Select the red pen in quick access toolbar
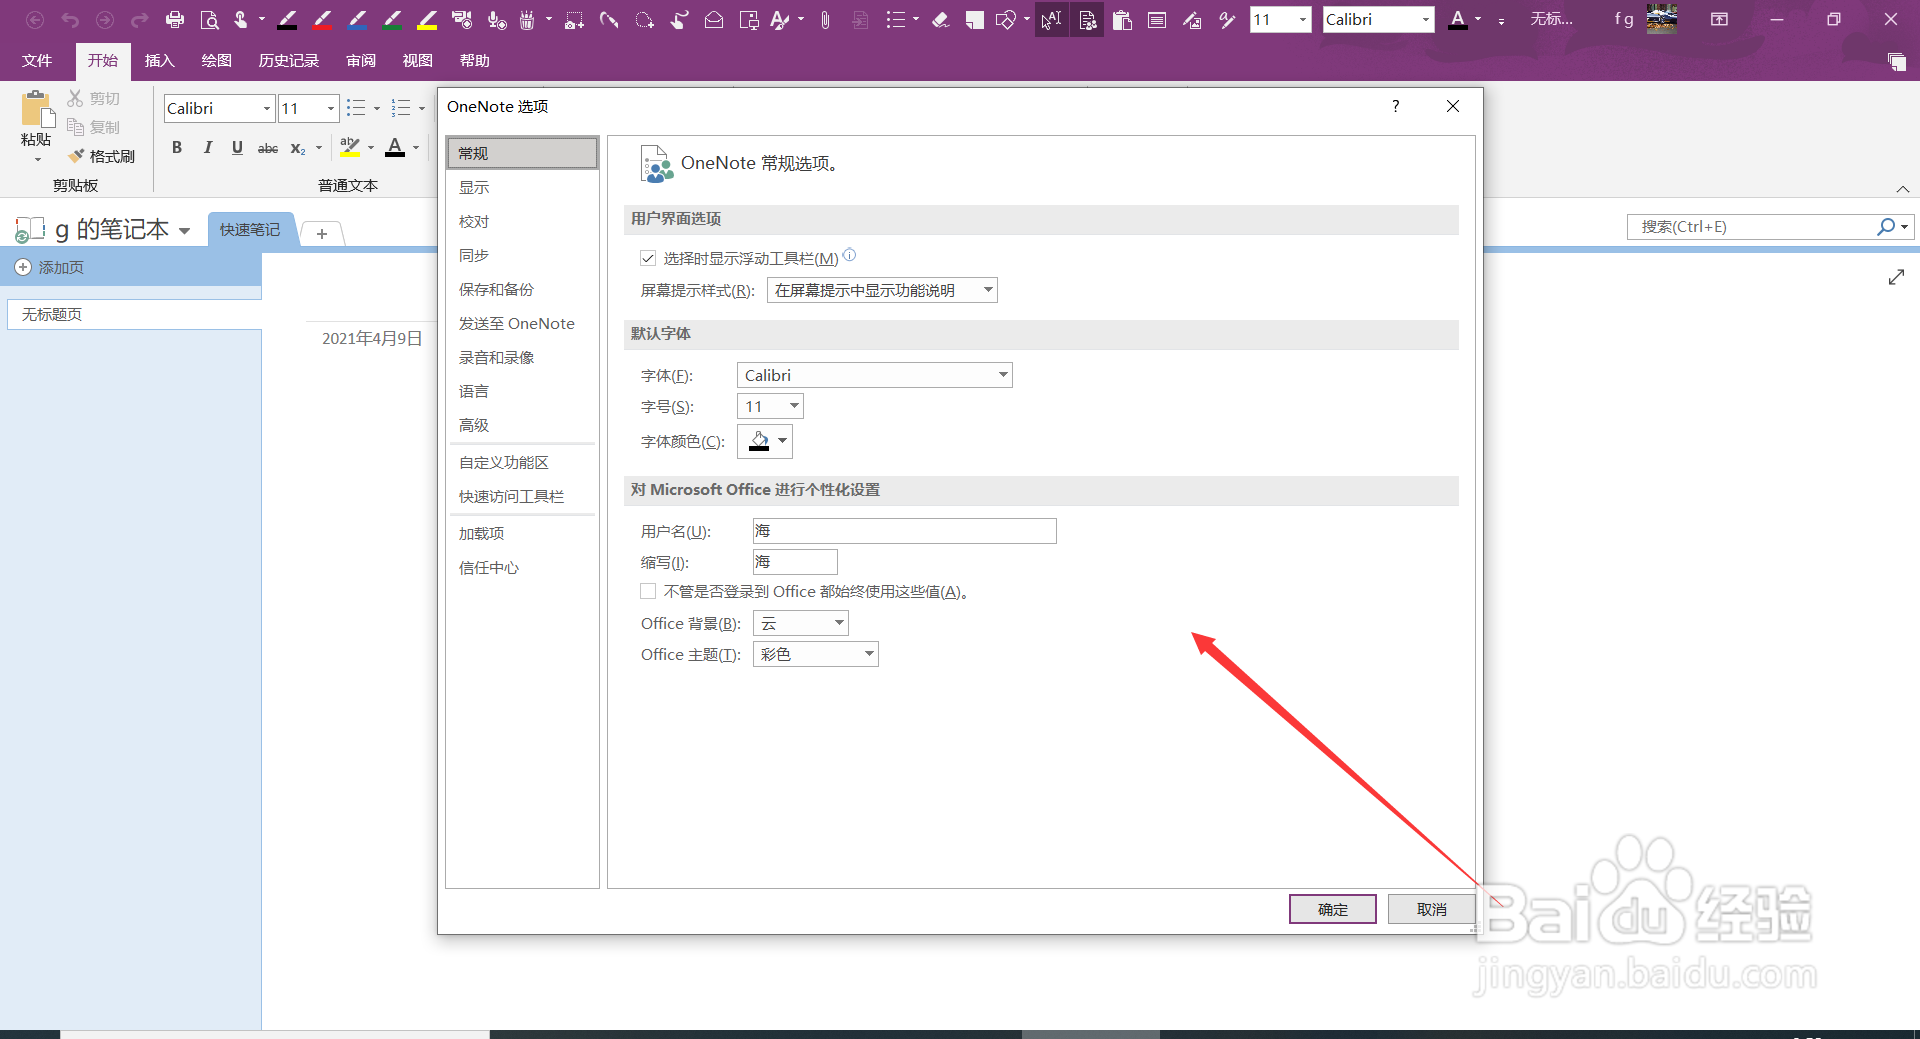Viewport: 1920px width, 1039px height. coord(322,19)
